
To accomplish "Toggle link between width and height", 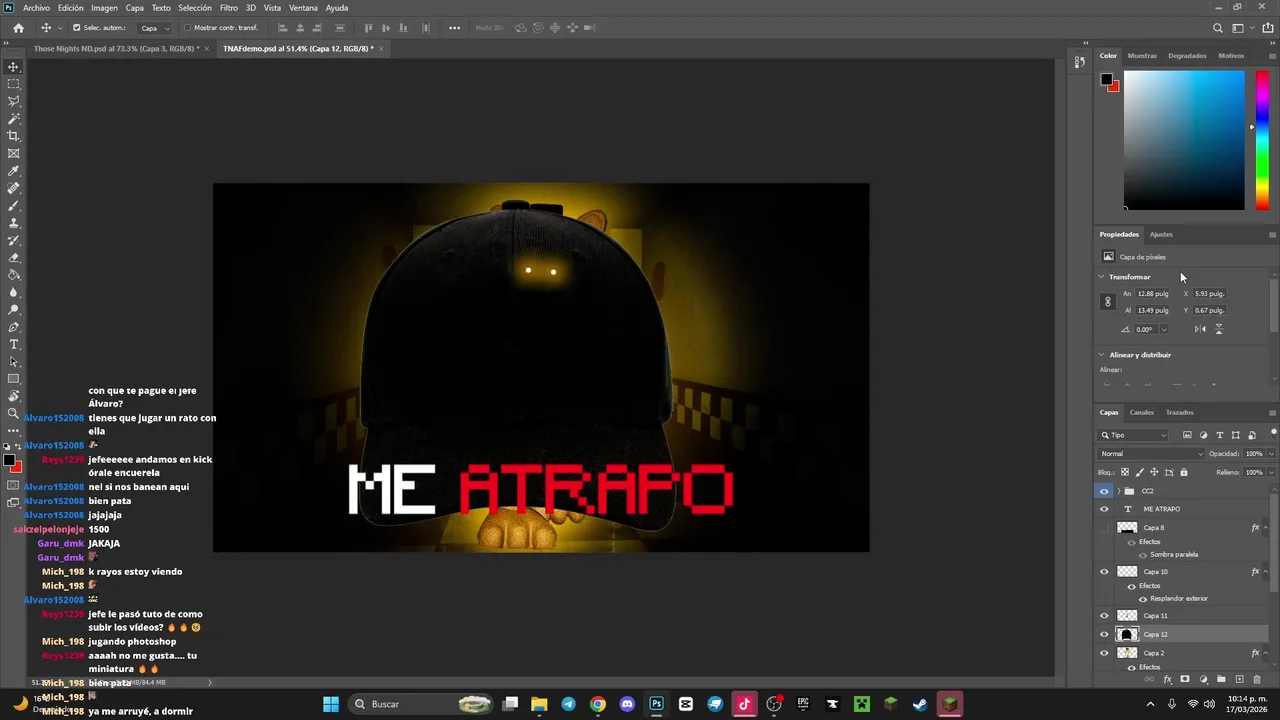I will (x=1107, y=302).
